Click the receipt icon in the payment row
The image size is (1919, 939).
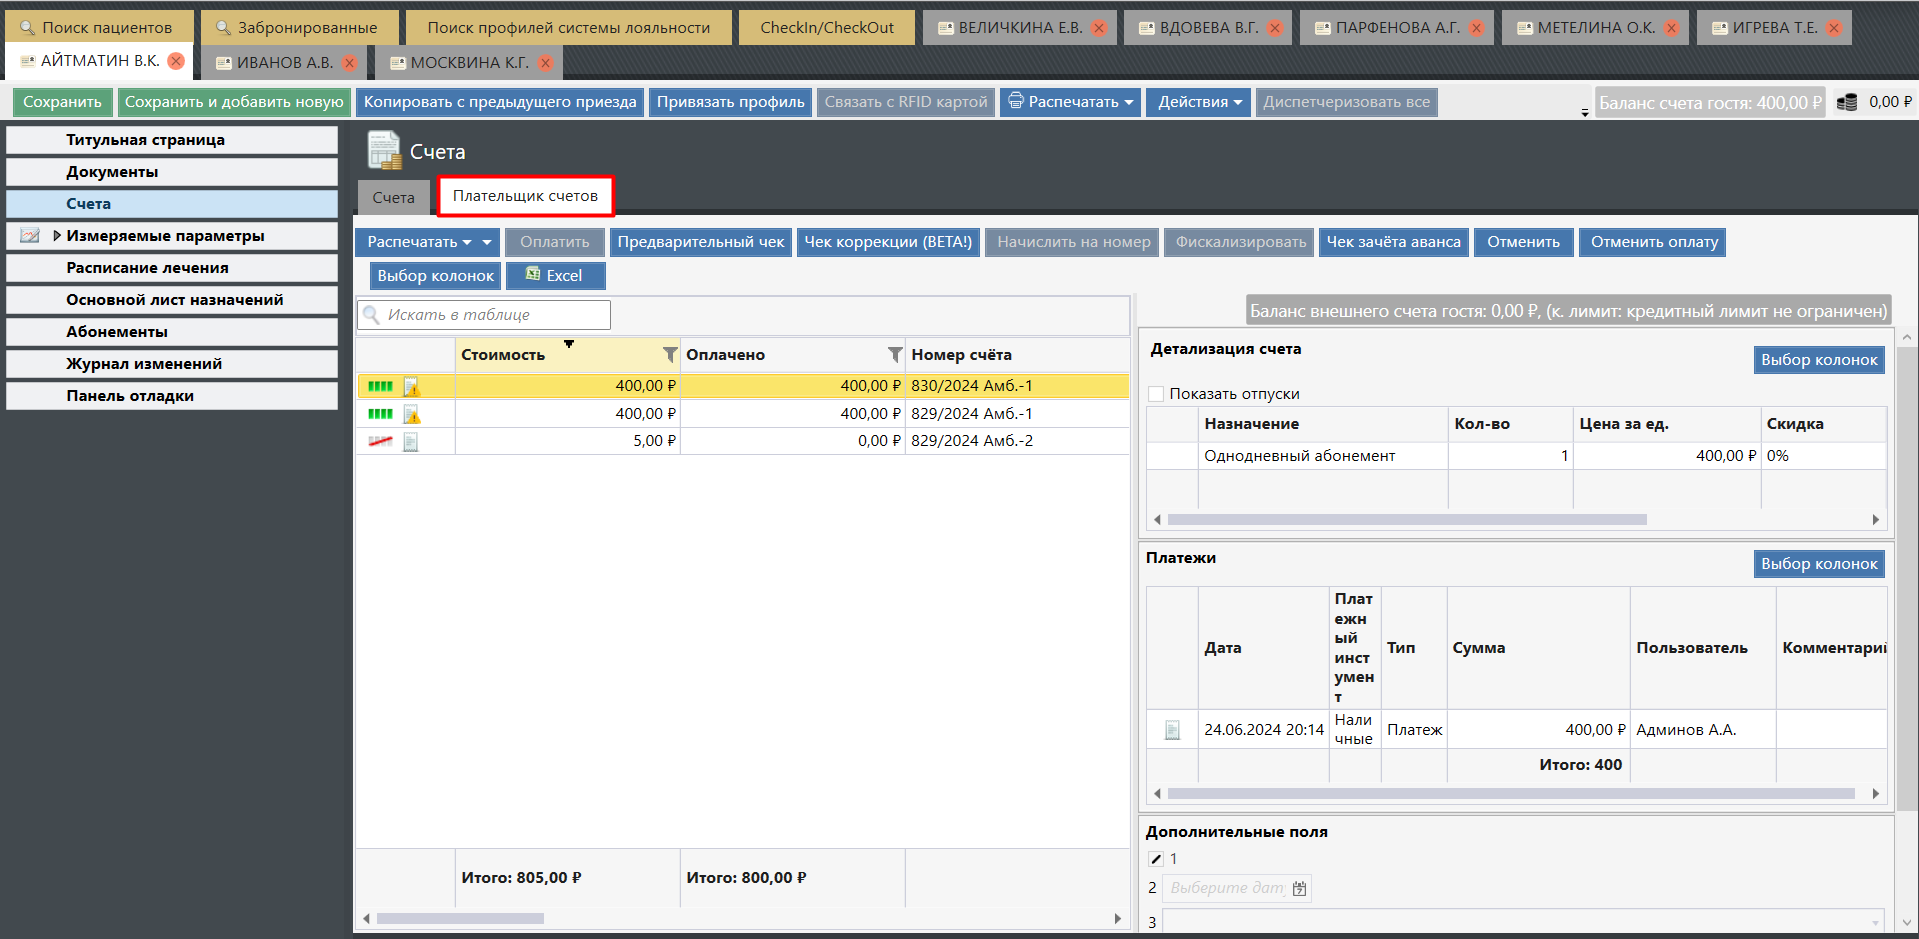coord(1172,730)
